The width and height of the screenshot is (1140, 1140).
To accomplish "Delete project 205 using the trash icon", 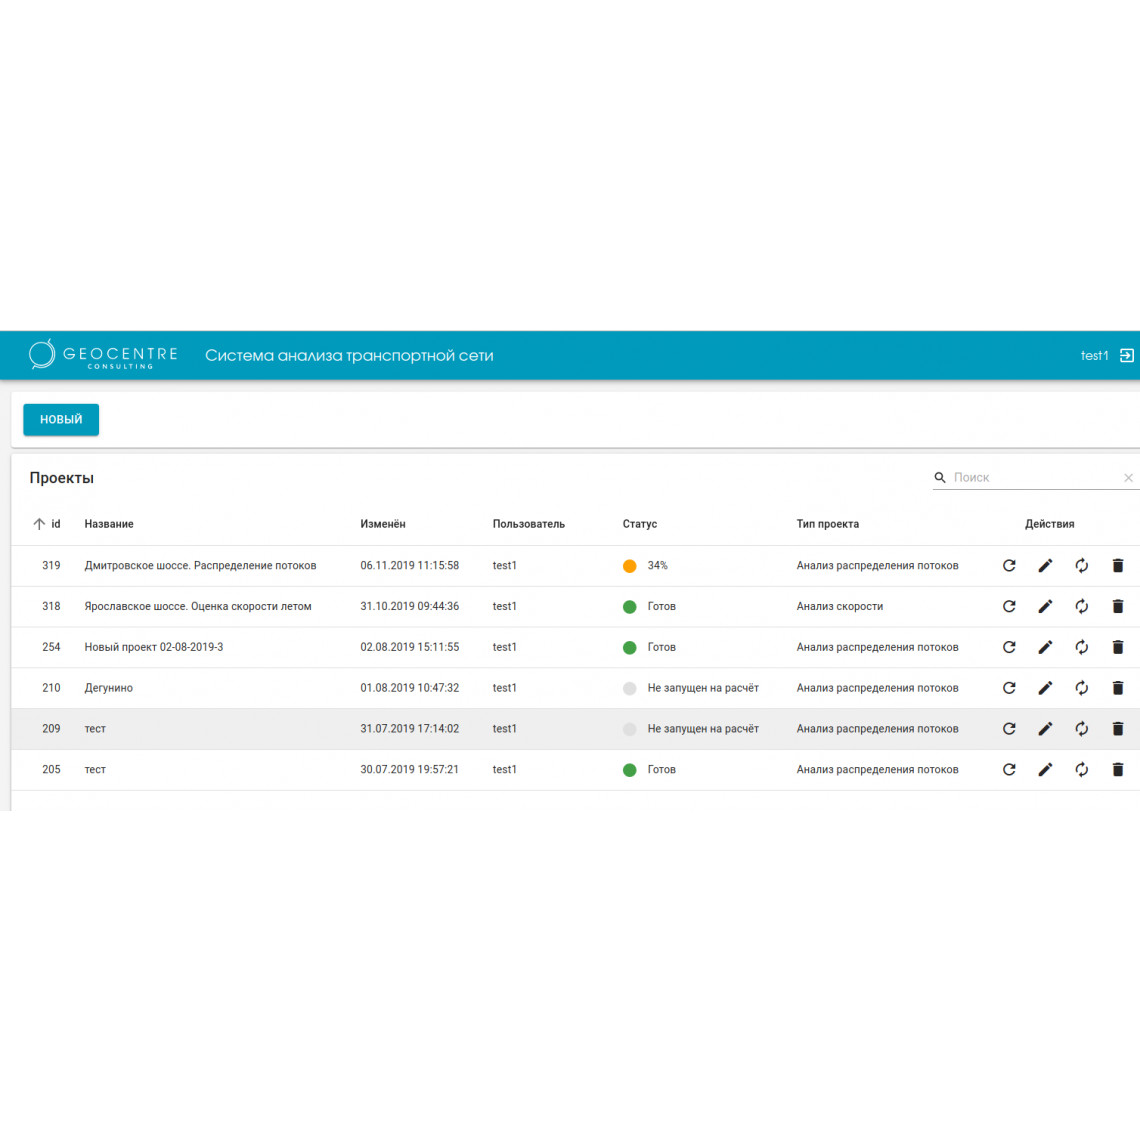I will 1118,769.
